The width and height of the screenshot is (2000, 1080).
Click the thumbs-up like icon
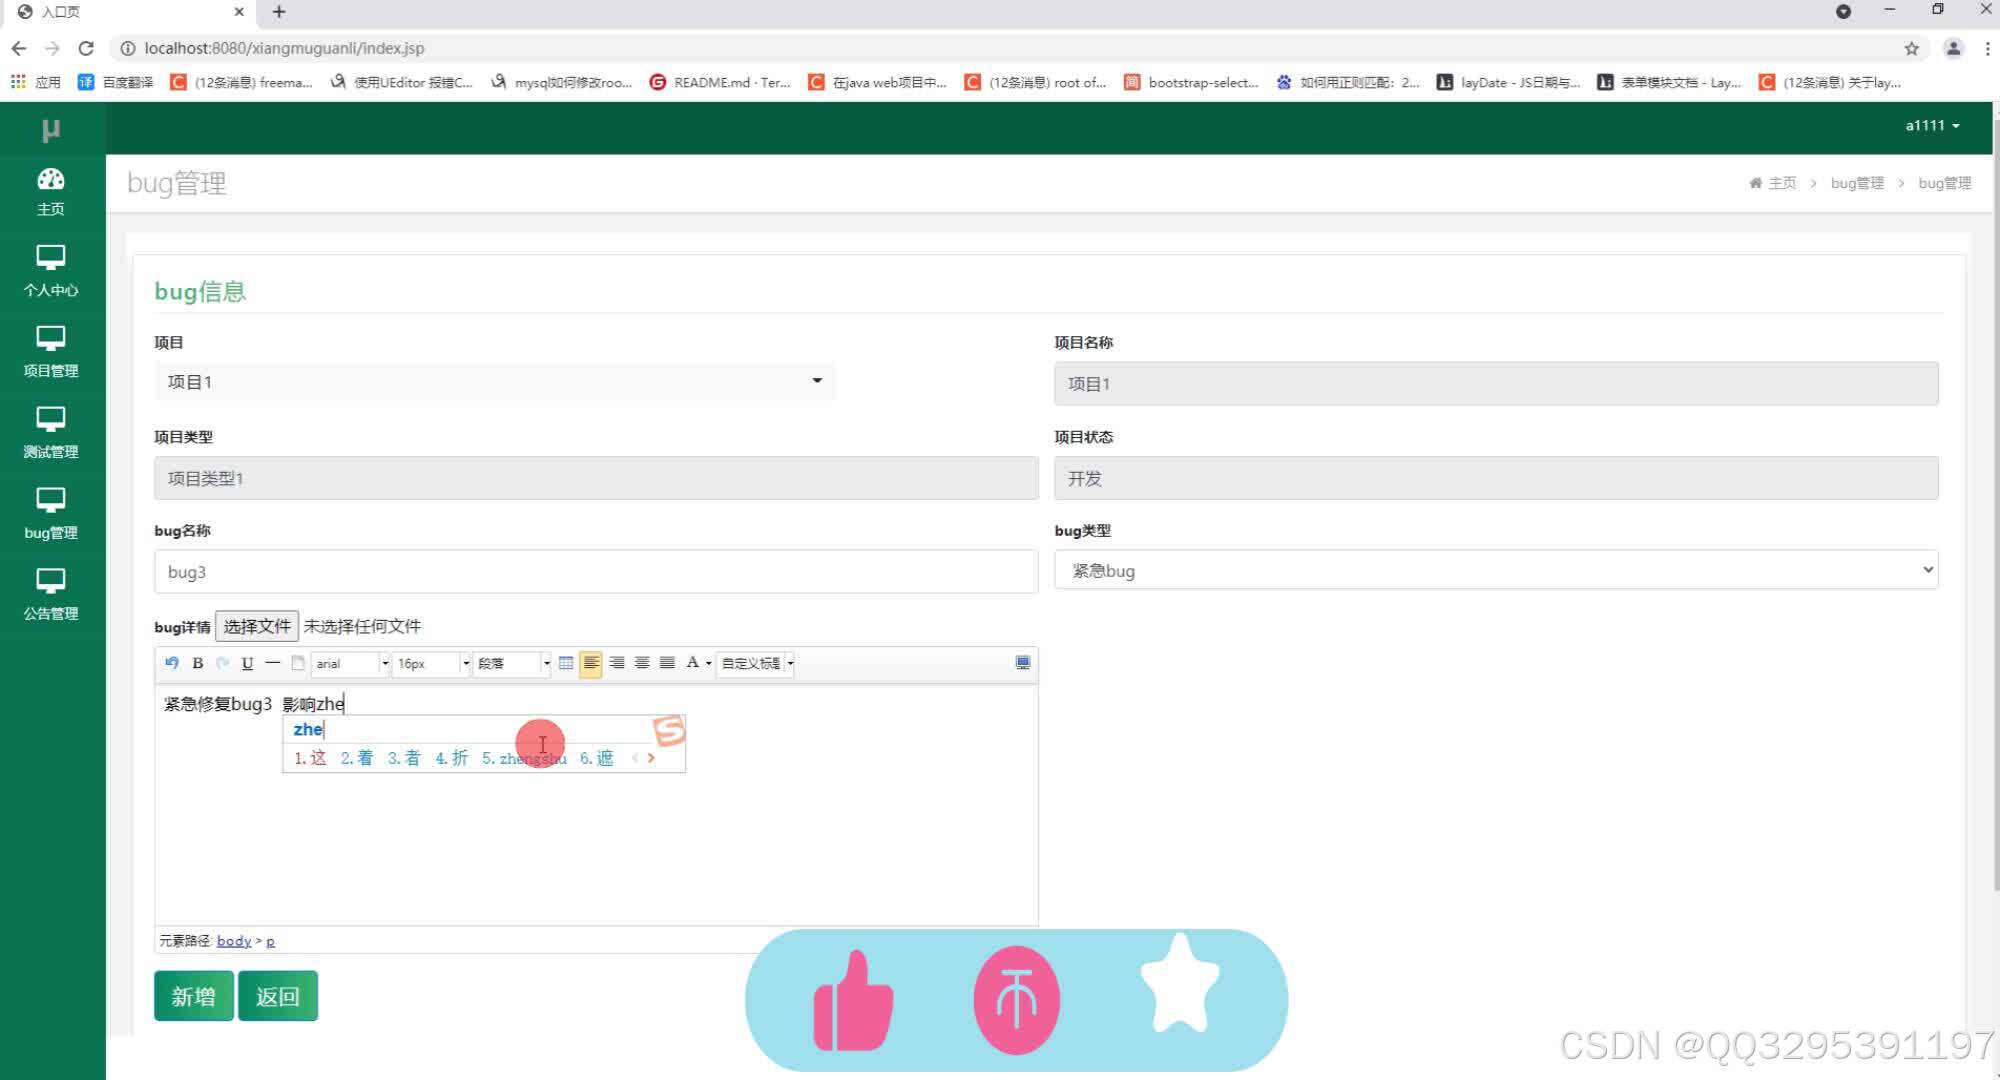pyautogui.click(x=852, y=1001)
